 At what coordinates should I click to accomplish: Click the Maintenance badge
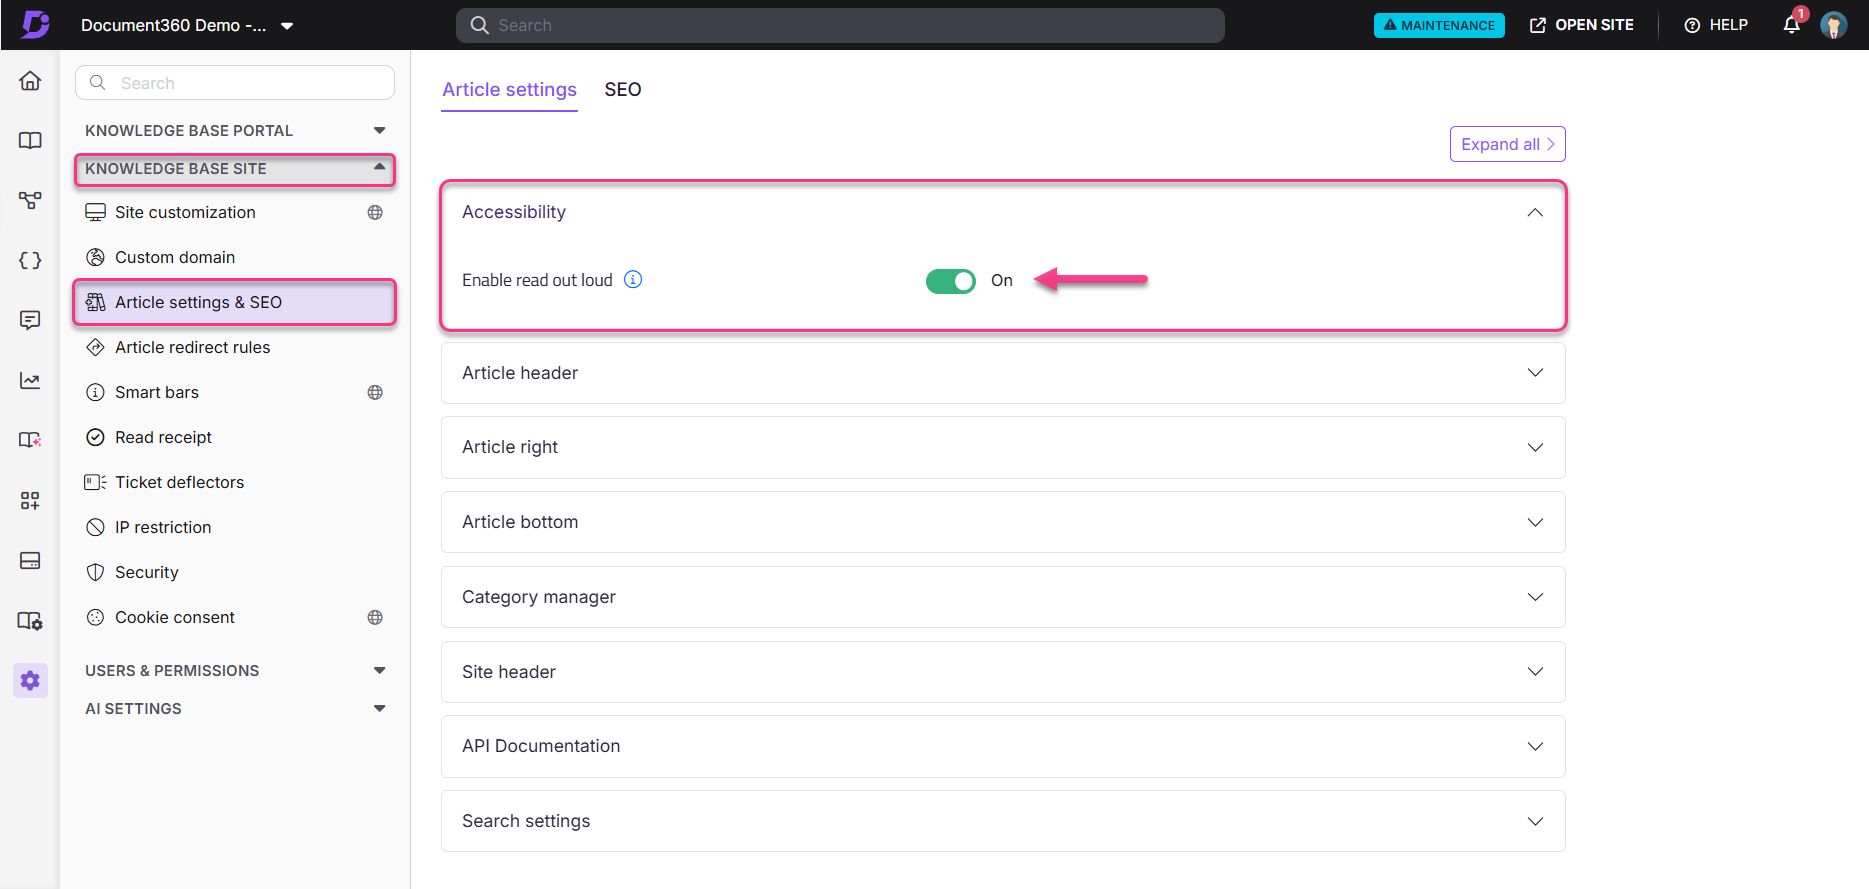point(1439,25)
